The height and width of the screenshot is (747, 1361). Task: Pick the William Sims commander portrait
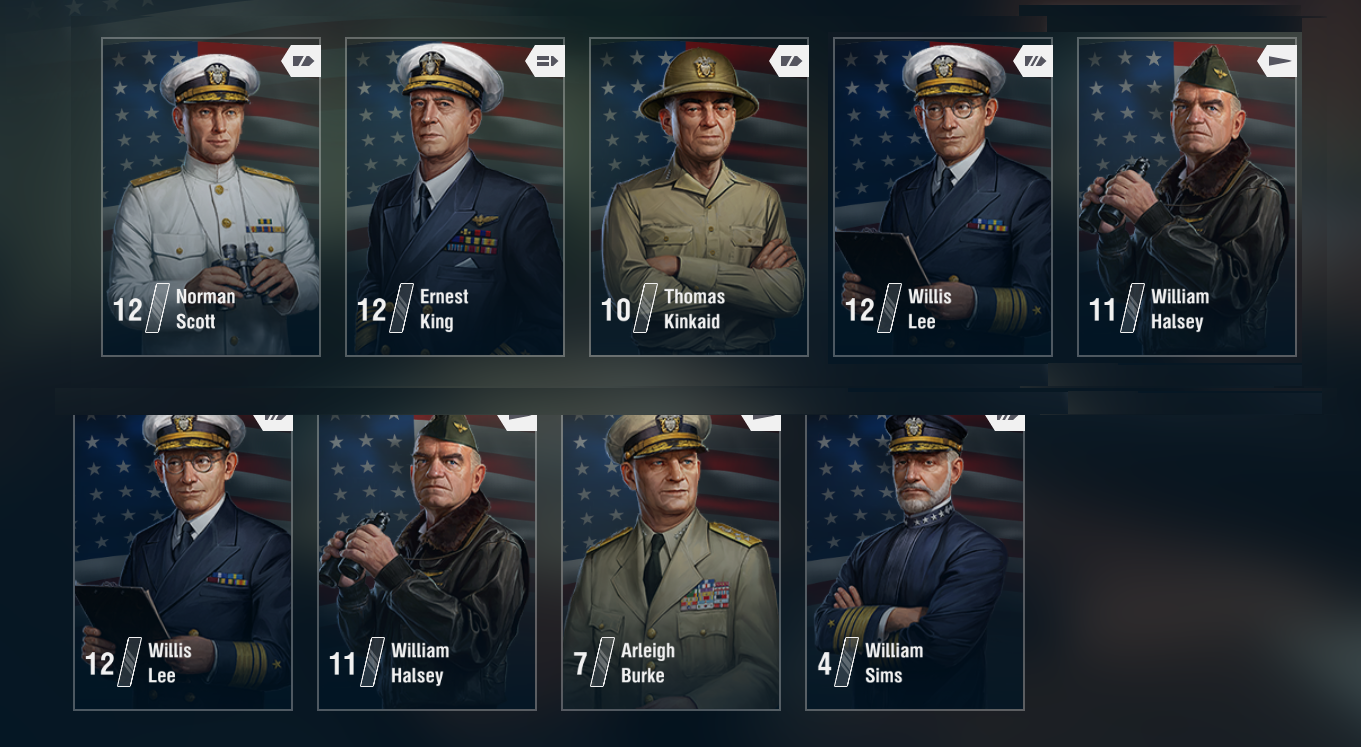pos(915,562)
